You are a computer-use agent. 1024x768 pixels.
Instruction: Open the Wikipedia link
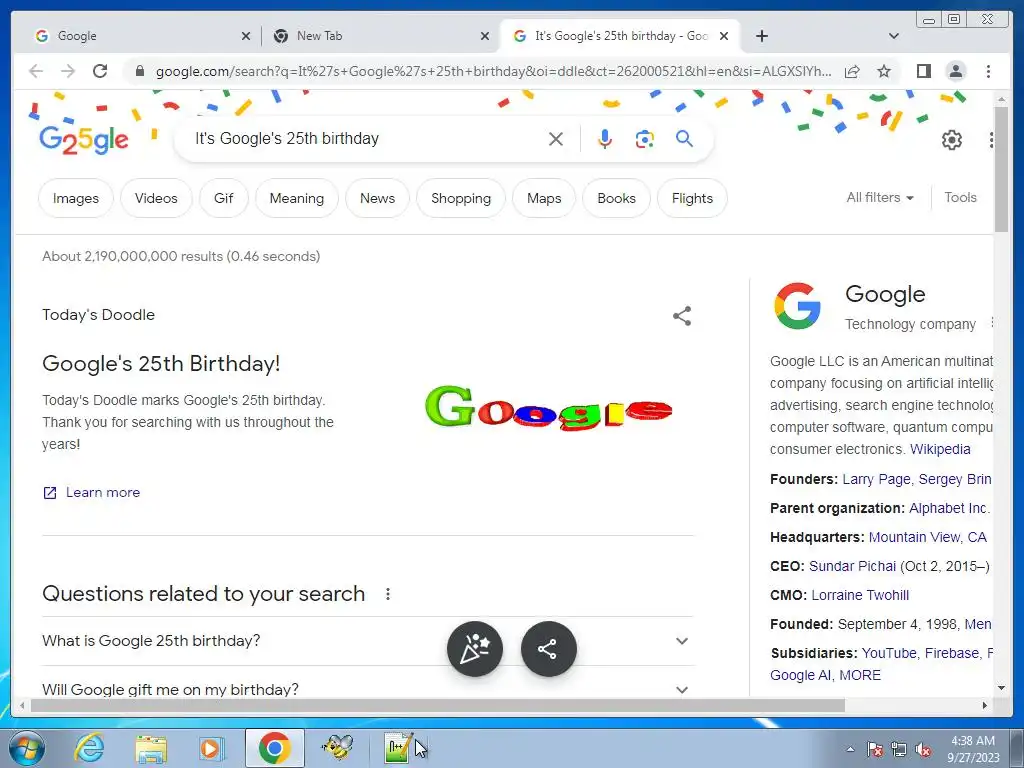tap(940, 449)
